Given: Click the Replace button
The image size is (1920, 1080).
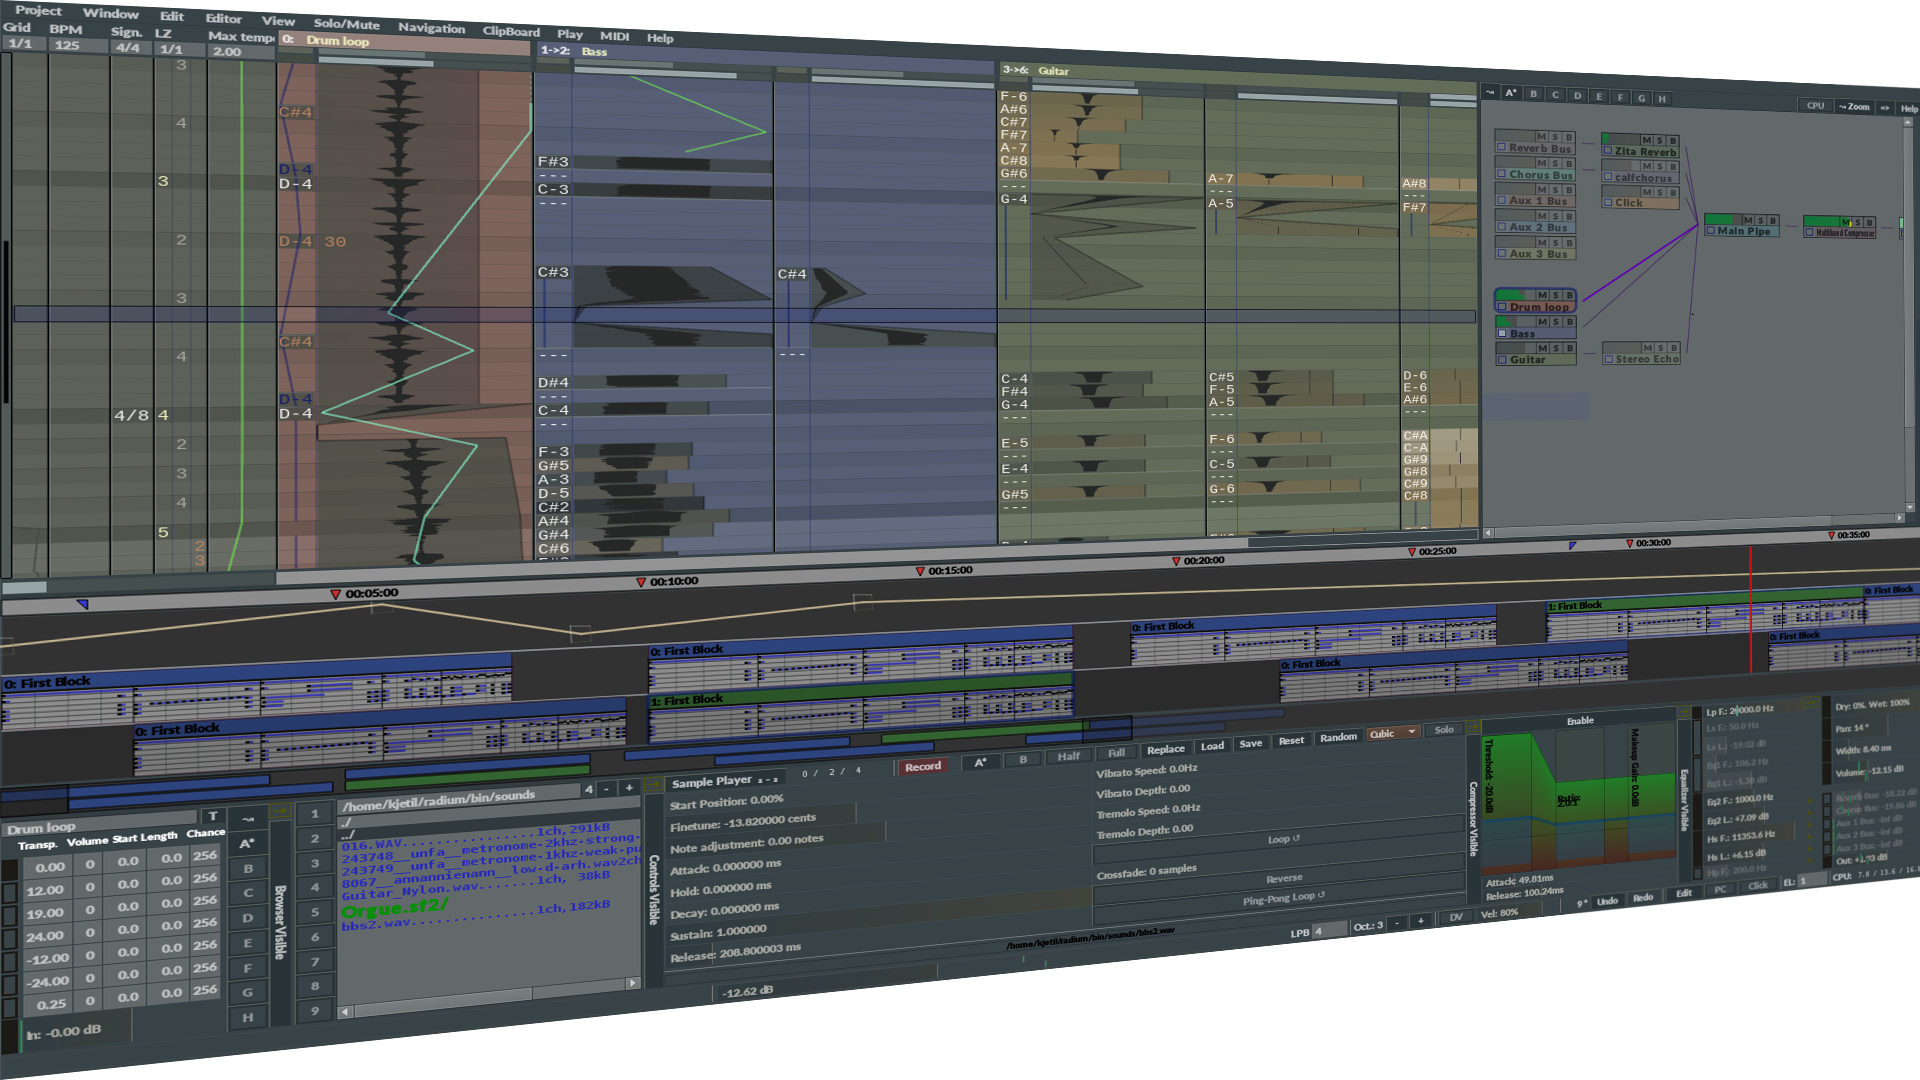Looking at the screenshot, I should click(x=1165, y=749).
